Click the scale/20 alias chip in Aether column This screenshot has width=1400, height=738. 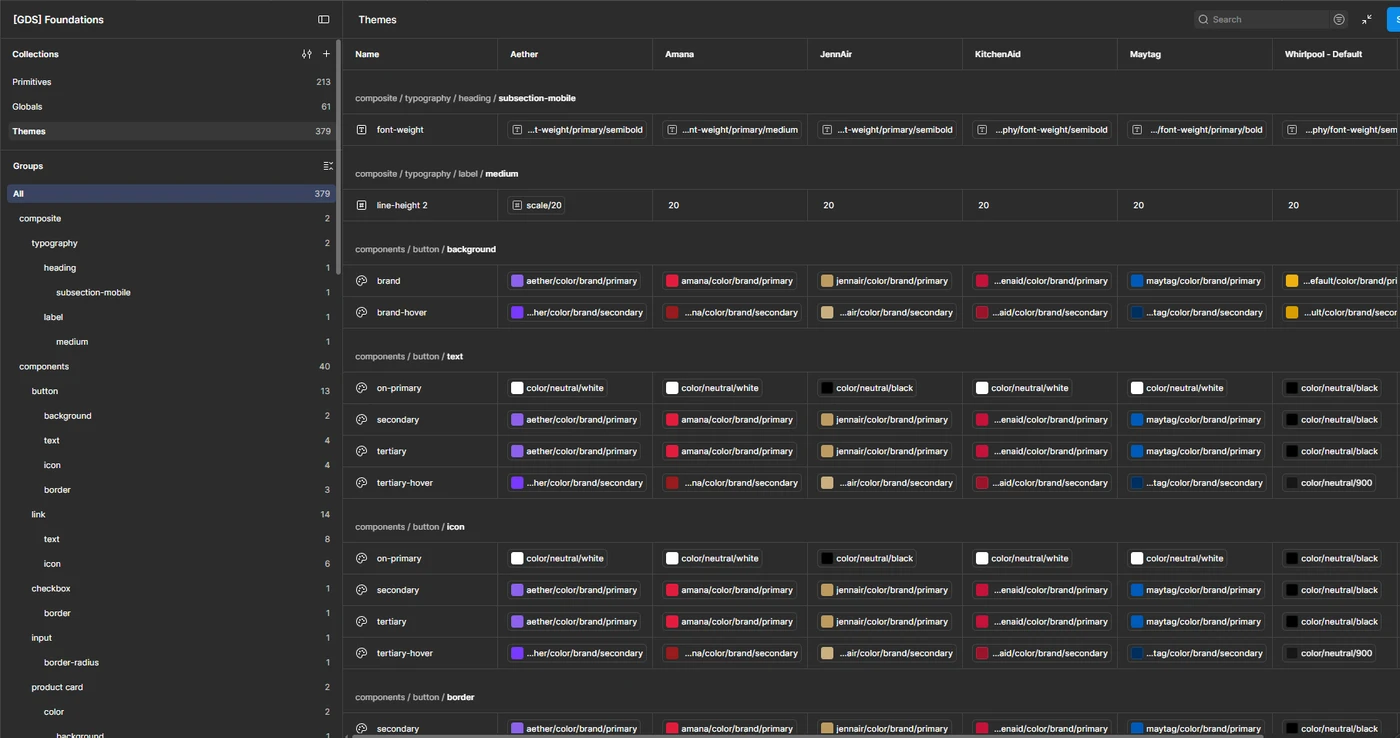[x=537, y=205]
